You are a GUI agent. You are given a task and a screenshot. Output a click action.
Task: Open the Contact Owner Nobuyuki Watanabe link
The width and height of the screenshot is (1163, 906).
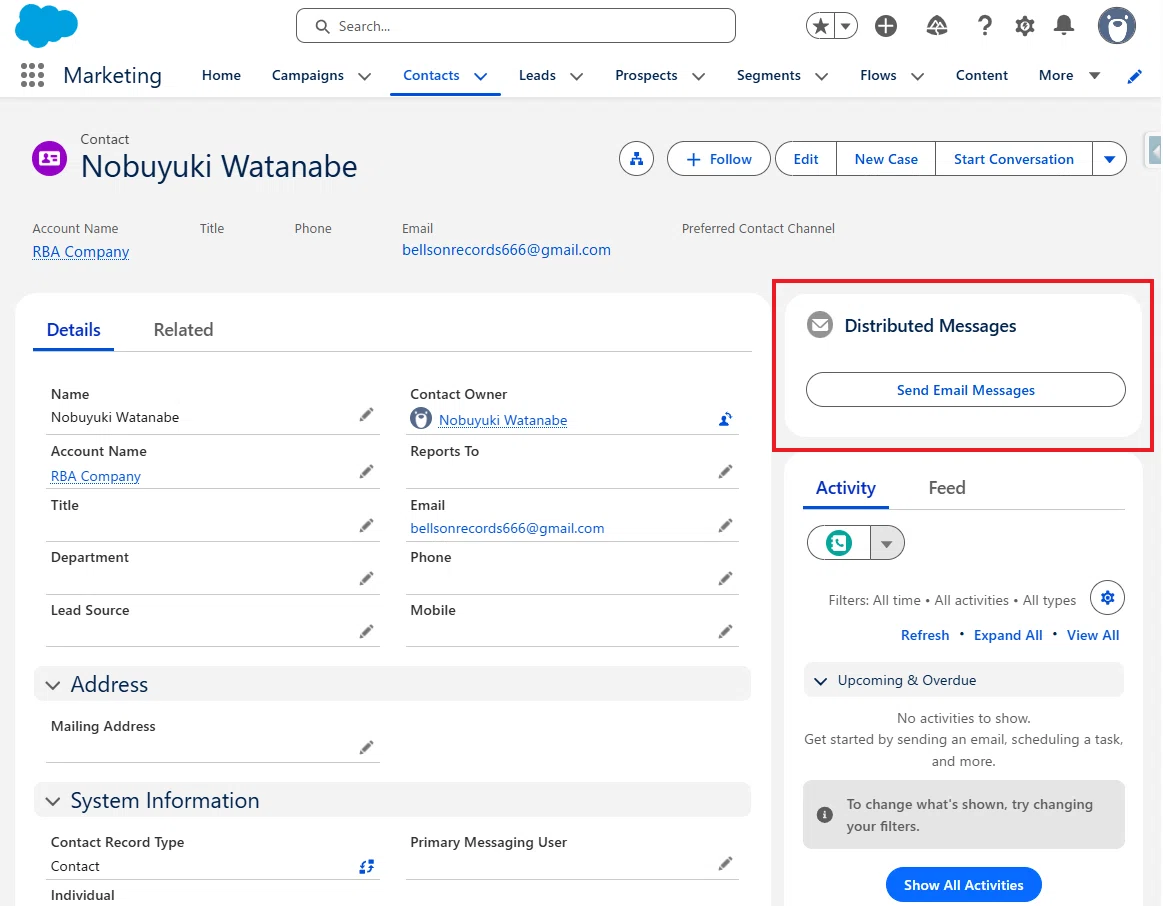click(503, 420)
